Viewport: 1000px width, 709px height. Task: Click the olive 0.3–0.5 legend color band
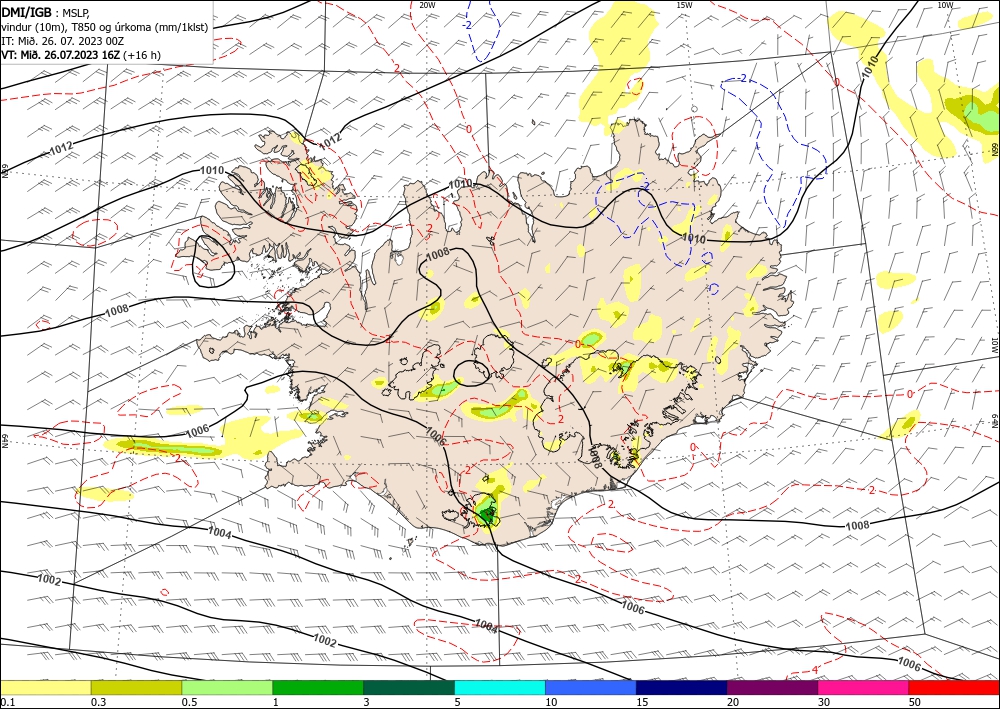[x=136, y=688]
